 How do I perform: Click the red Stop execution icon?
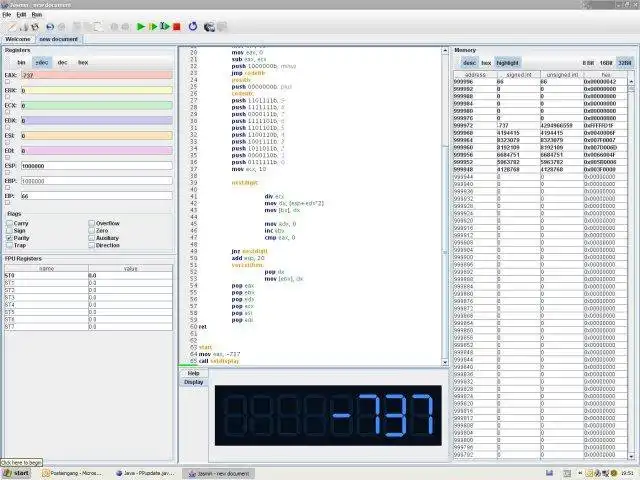(x=177, y=27)
